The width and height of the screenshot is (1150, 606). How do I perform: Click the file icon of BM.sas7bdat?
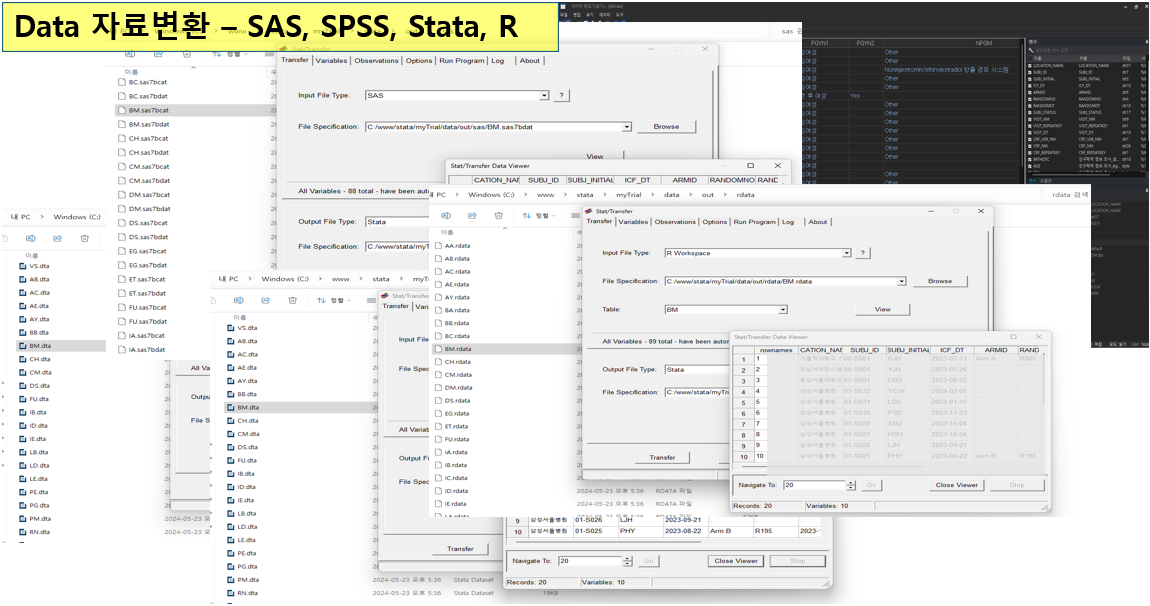click(122, 124)
